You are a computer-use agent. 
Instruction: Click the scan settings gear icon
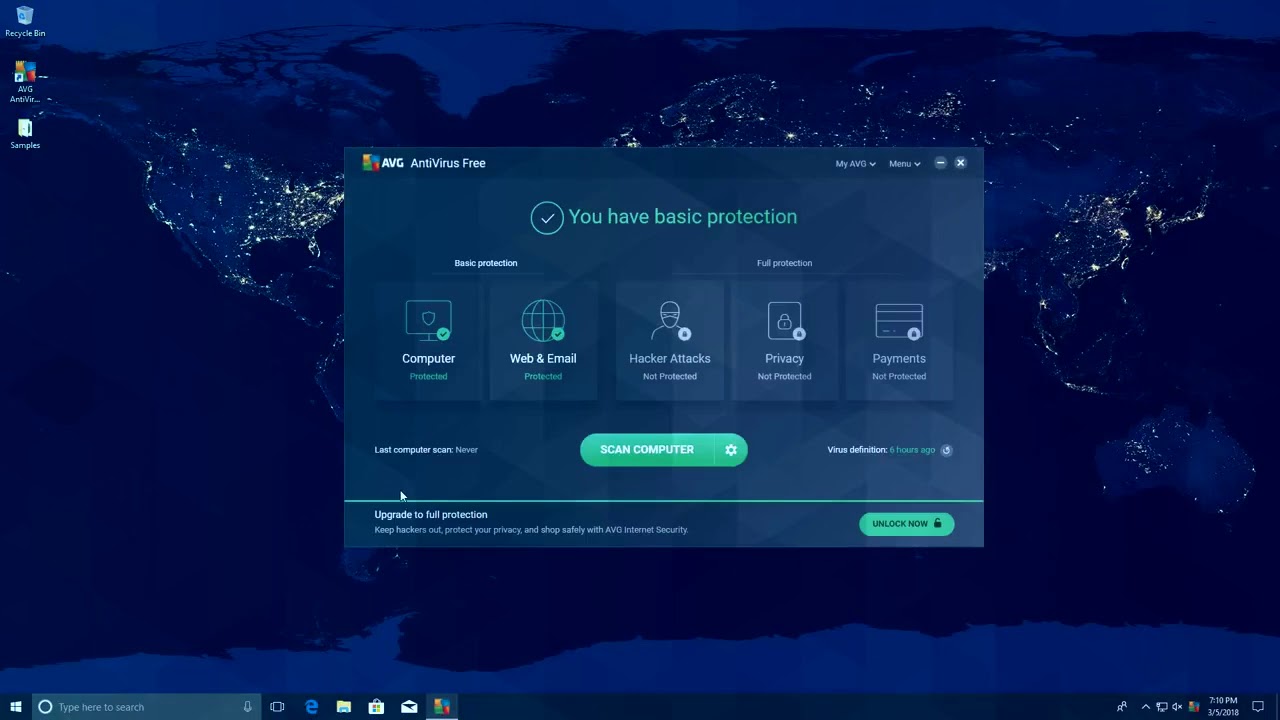point(731,450)
